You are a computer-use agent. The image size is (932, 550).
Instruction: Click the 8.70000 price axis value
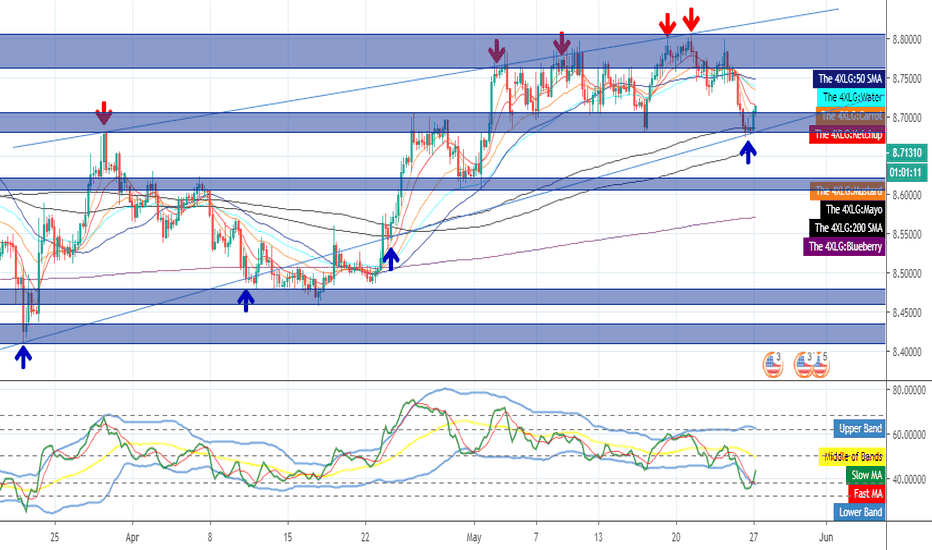pyautogui.click(x=906, y=118)
